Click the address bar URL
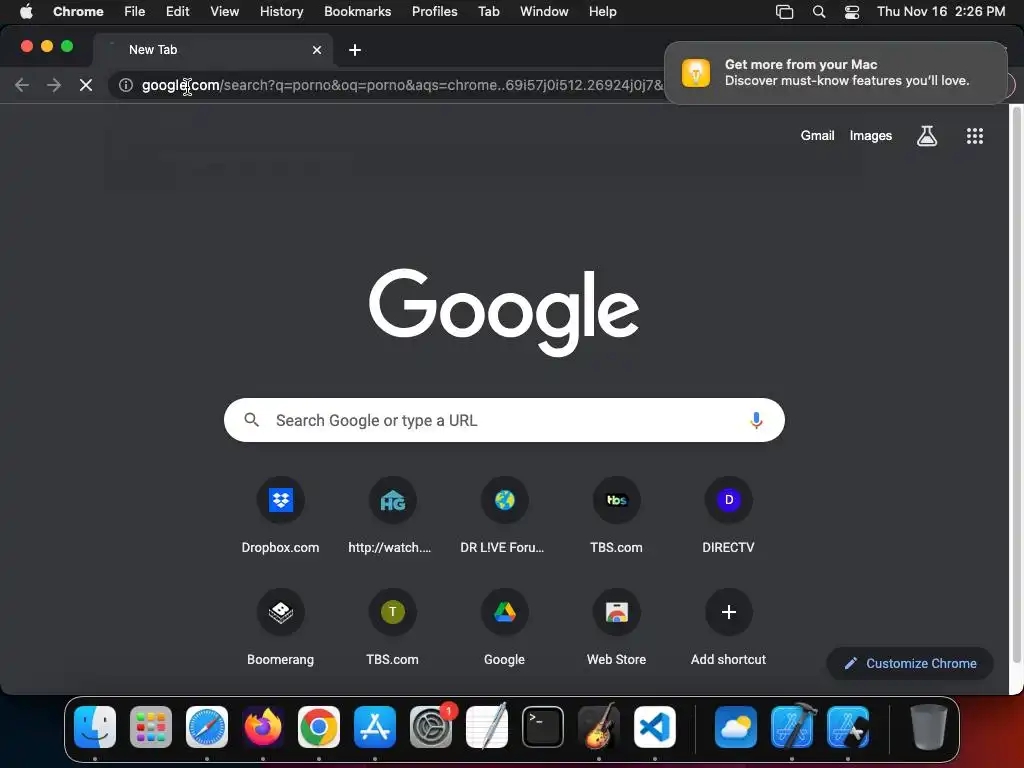Image resolution: width=1024 pixels, height=768 pixels. [402, 85]
